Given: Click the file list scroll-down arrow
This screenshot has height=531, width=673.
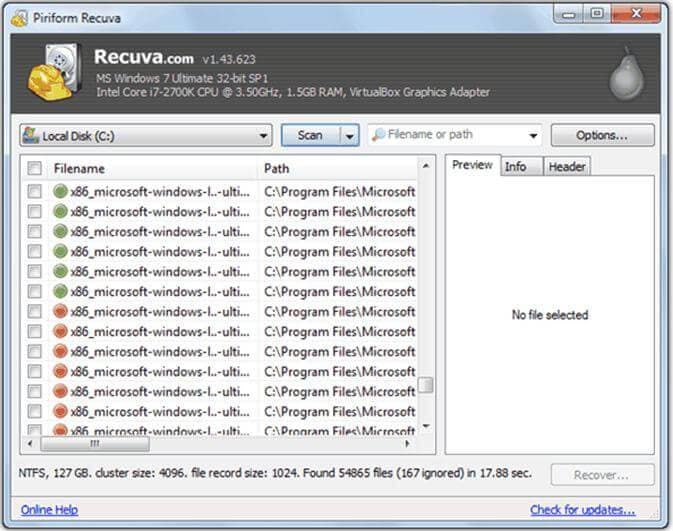Looking at the screenshot, I should pyautogui.click(x=426, y=426).
